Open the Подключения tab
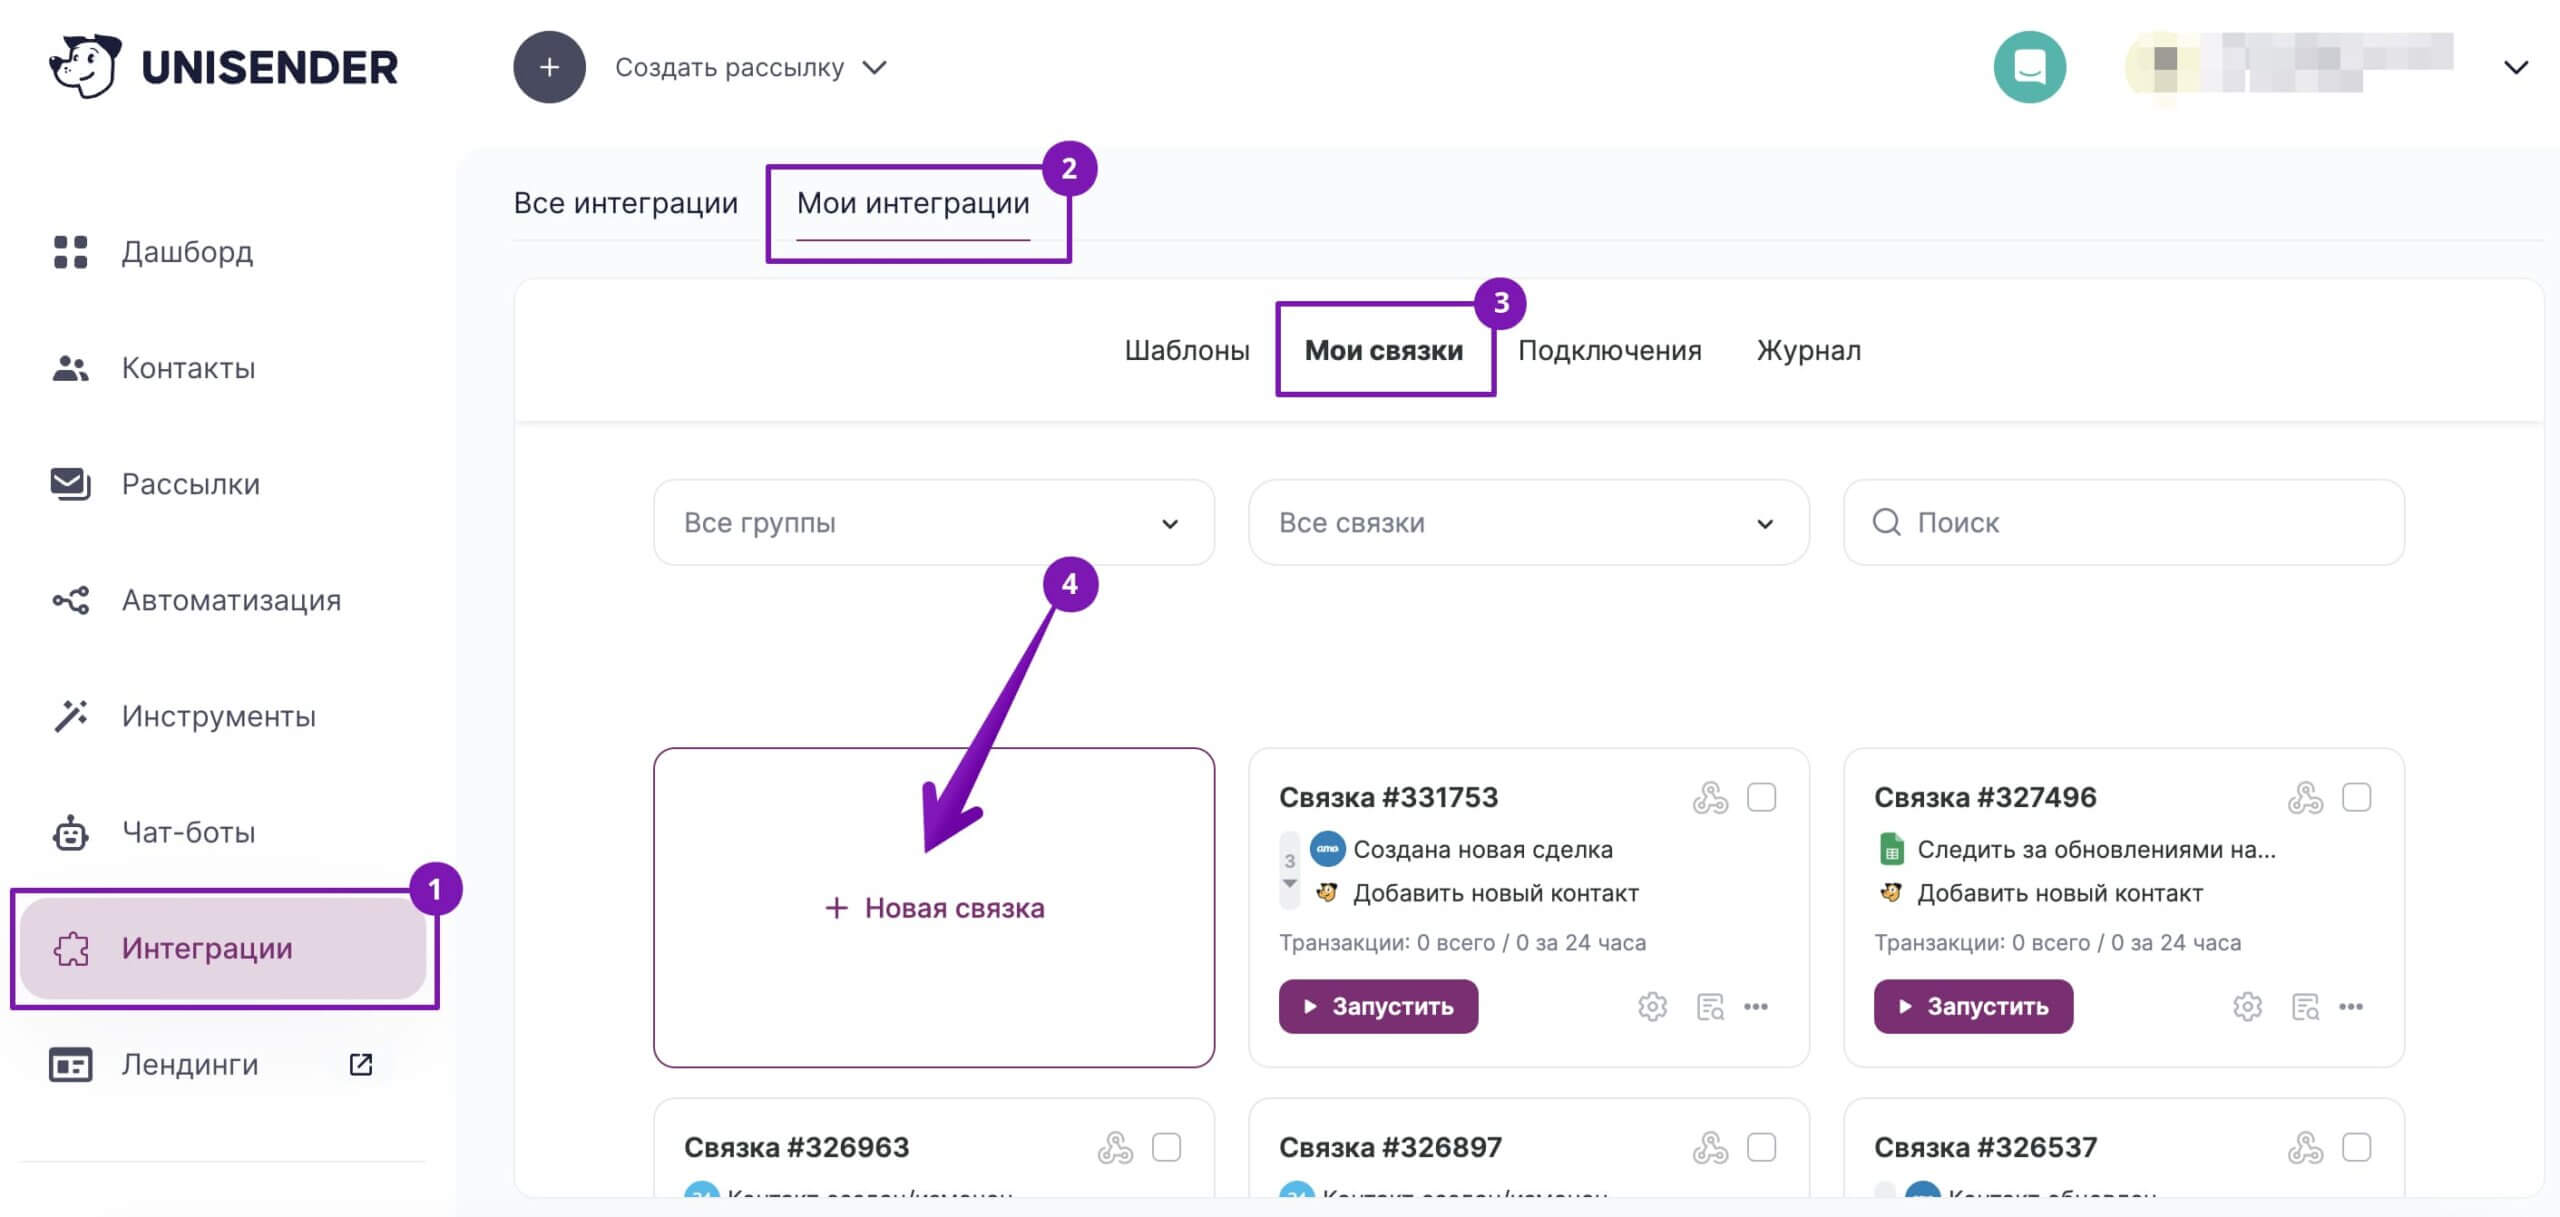The width and height of the screenshot is (2560, 1217). [x=1609, y=351]
